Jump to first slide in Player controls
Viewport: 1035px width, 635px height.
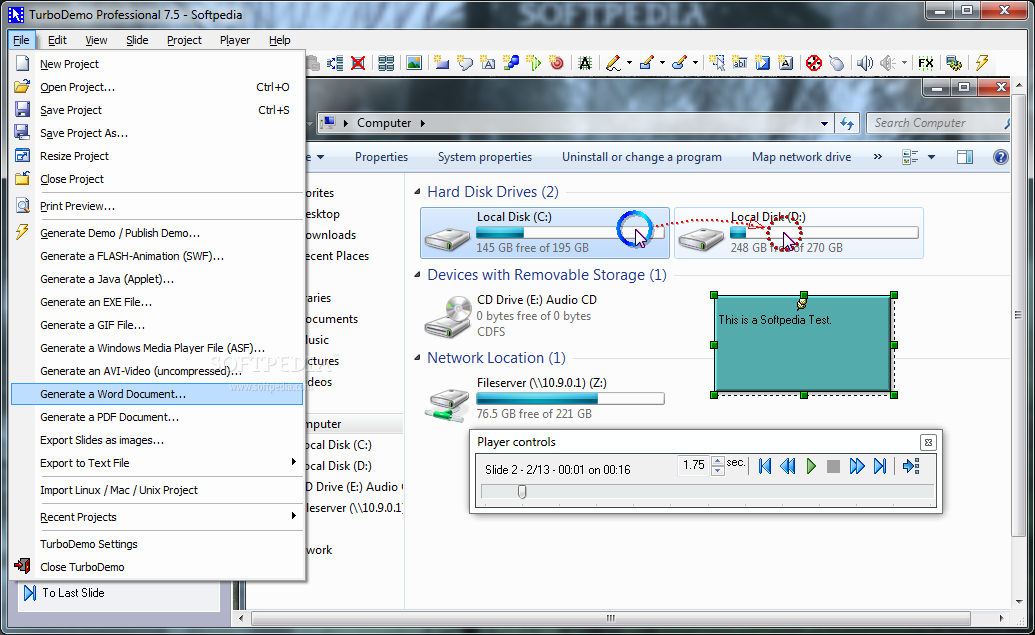pyautogui.click(x=765, y=467)
